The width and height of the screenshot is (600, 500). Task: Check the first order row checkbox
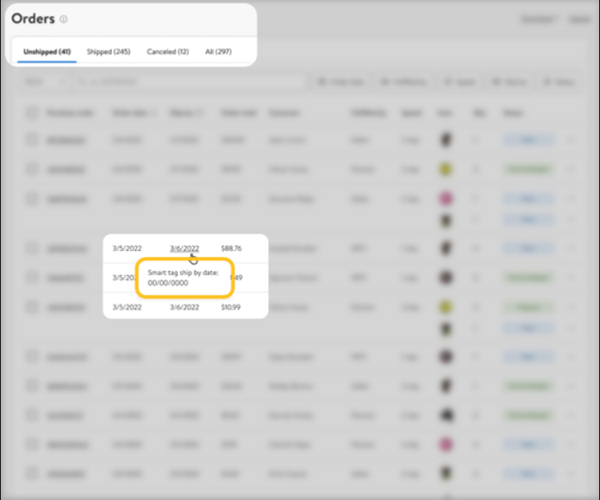33,141
